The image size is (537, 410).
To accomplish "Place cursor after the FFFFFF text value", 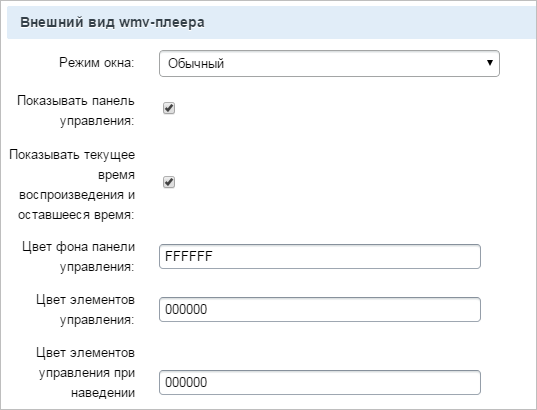I will 213,257.
